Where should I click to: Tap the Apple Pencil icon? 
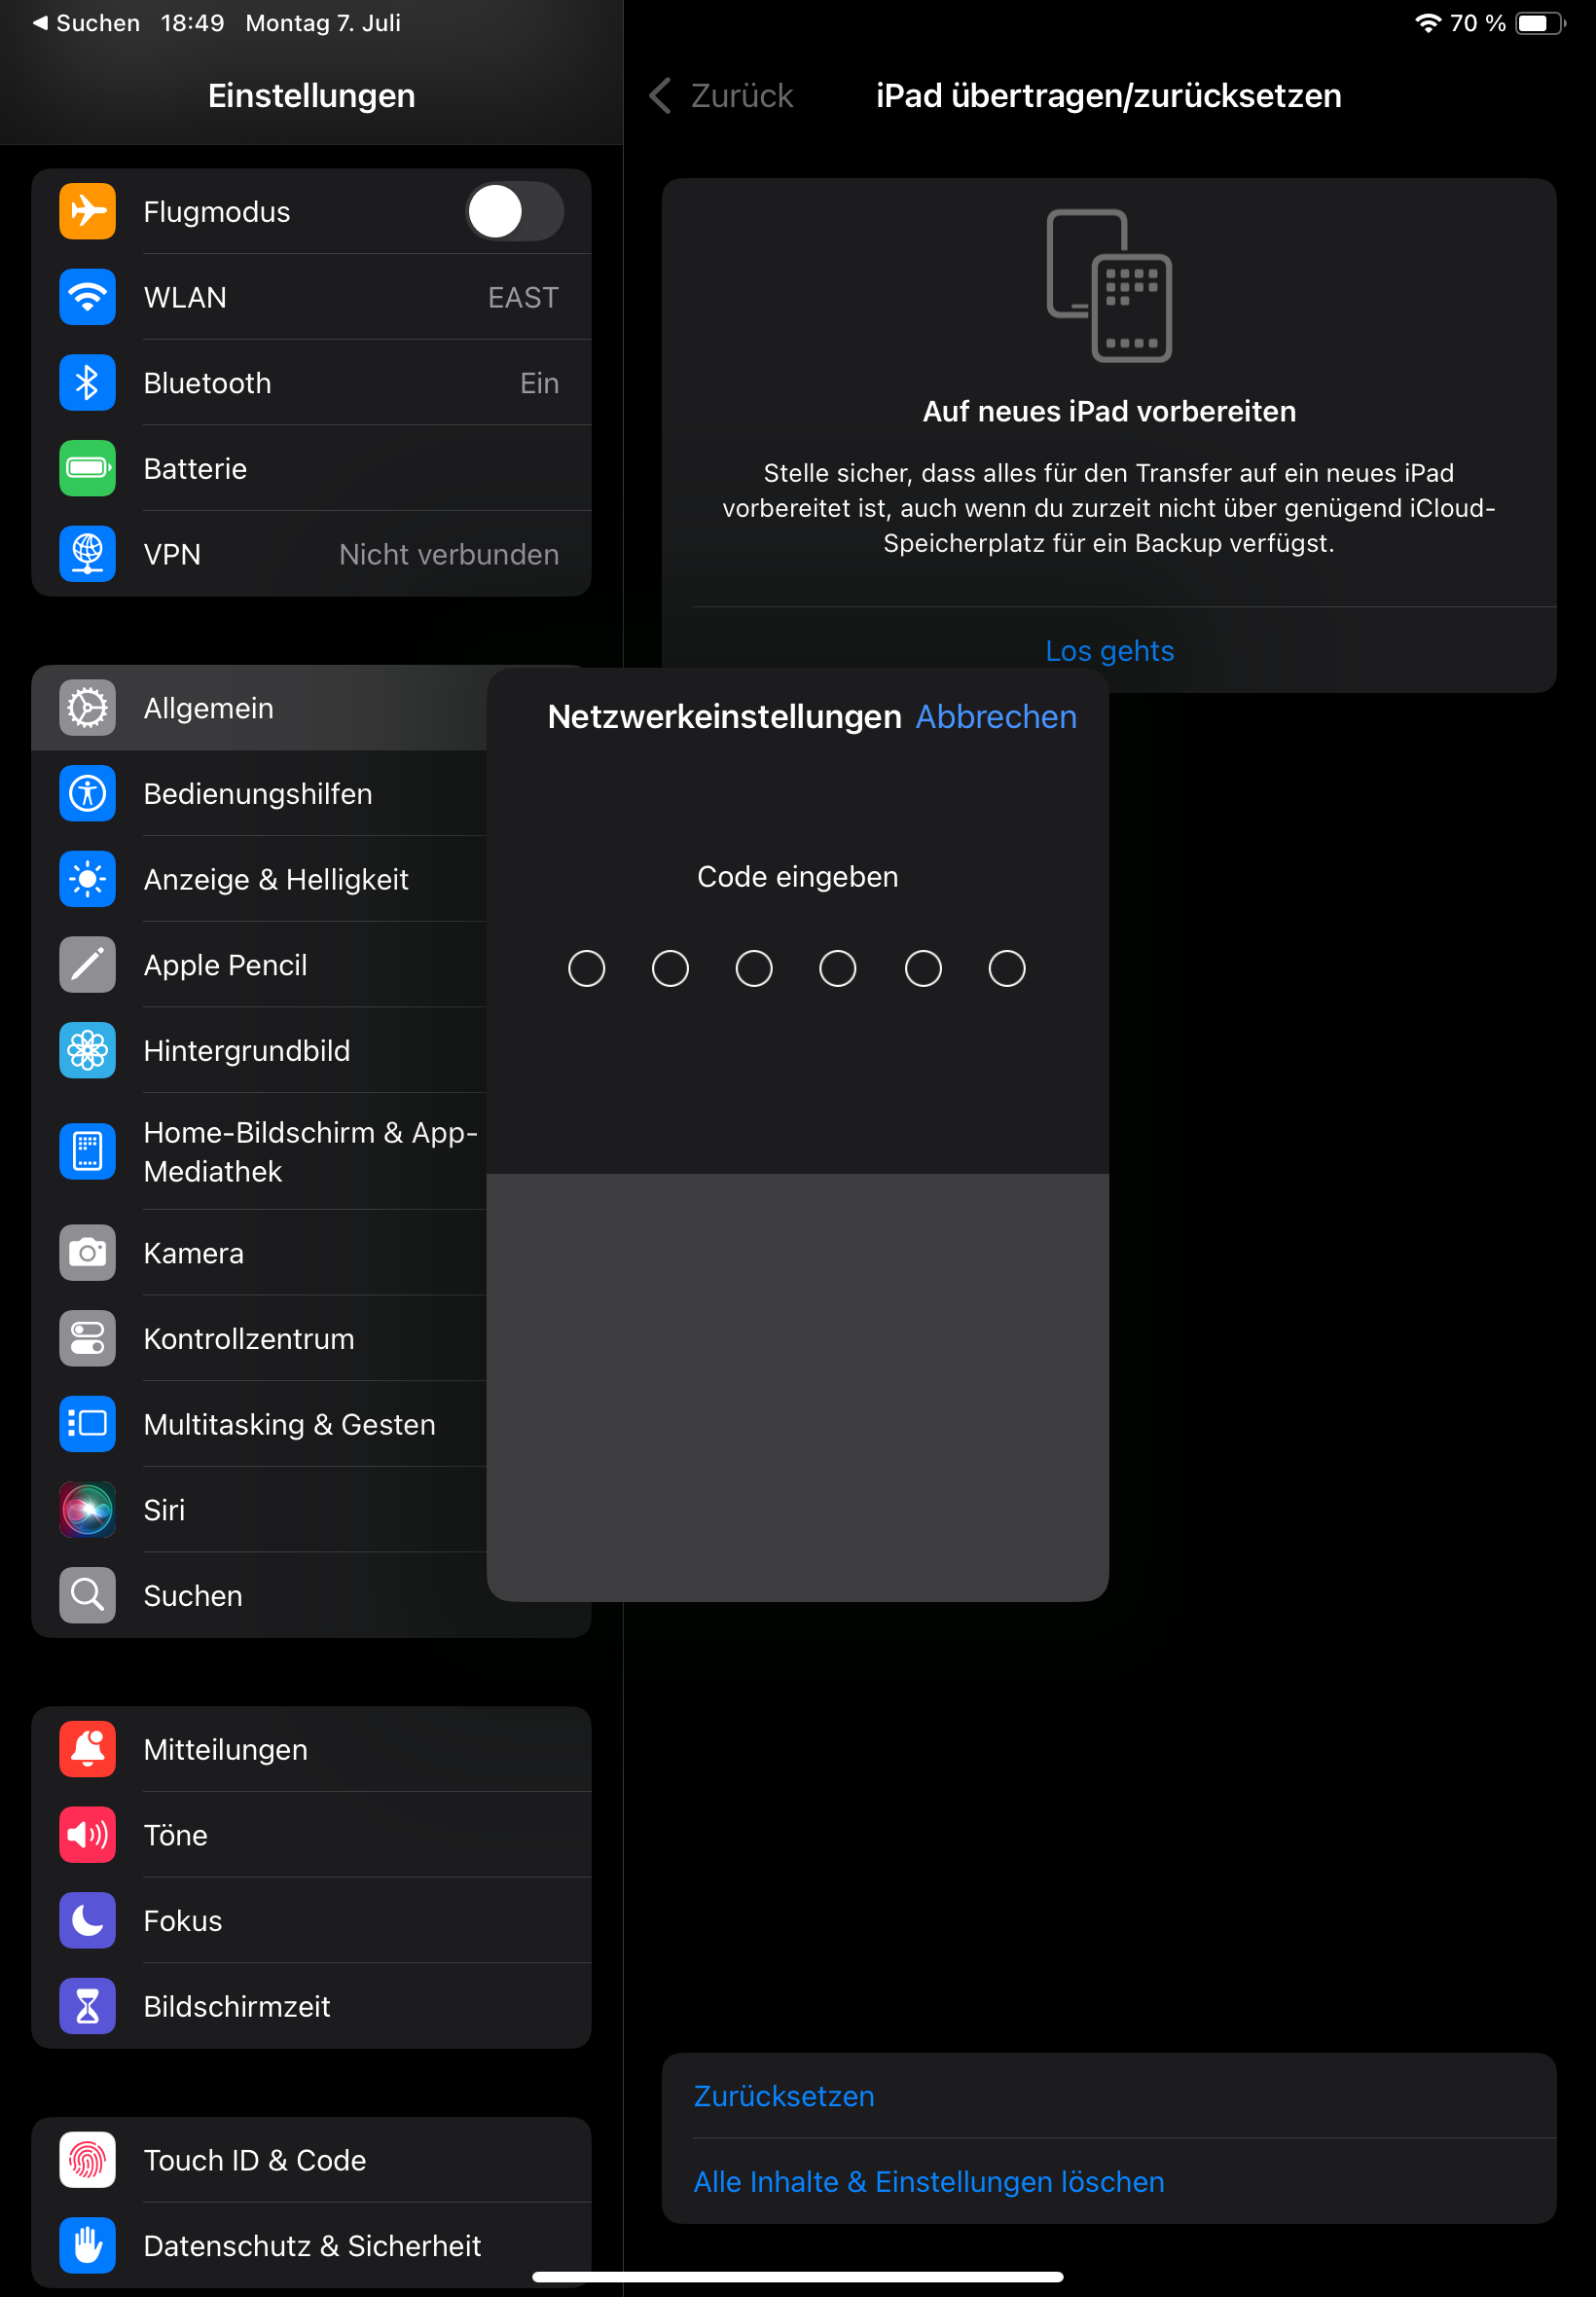(x=87, y=965)
